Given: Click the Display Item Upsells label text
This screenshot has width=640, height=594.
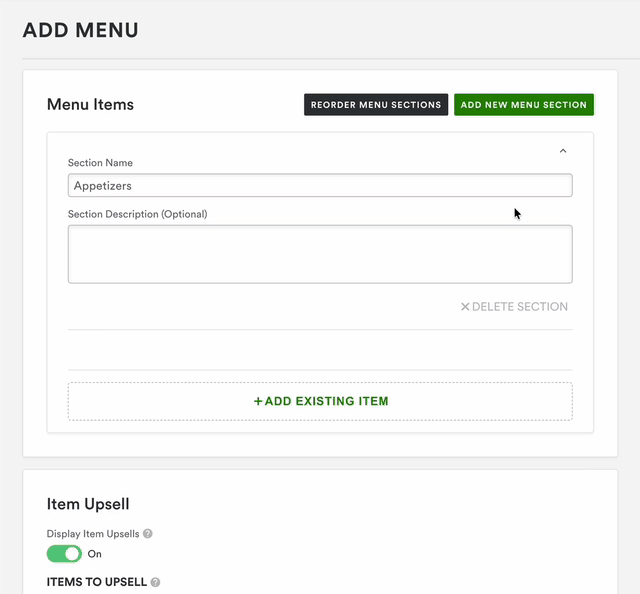Looking at the screenshot, I should [93, 534].
